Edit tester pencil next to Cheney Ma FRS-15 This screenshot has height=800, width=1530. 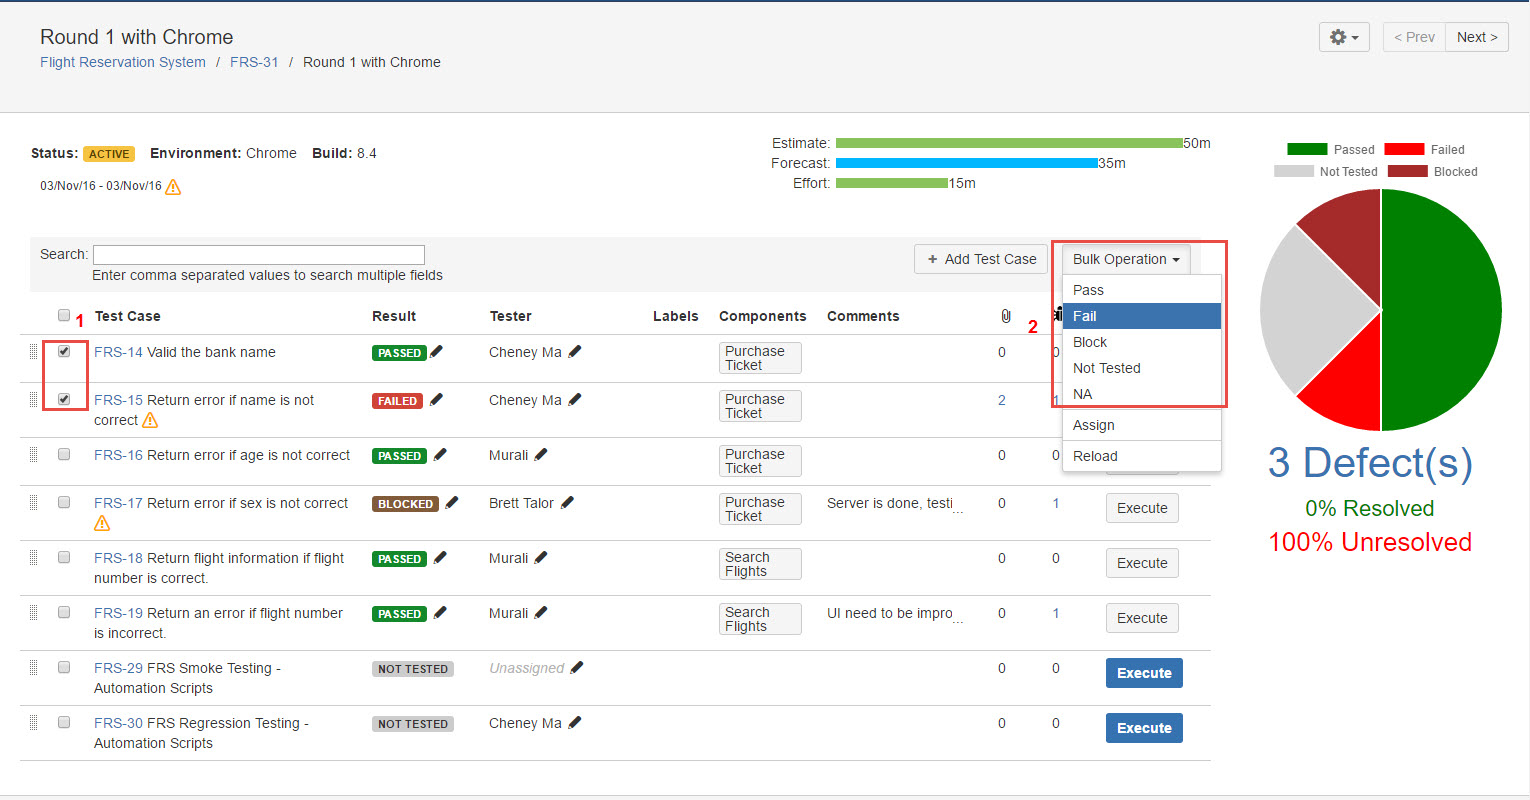[575, 399]
